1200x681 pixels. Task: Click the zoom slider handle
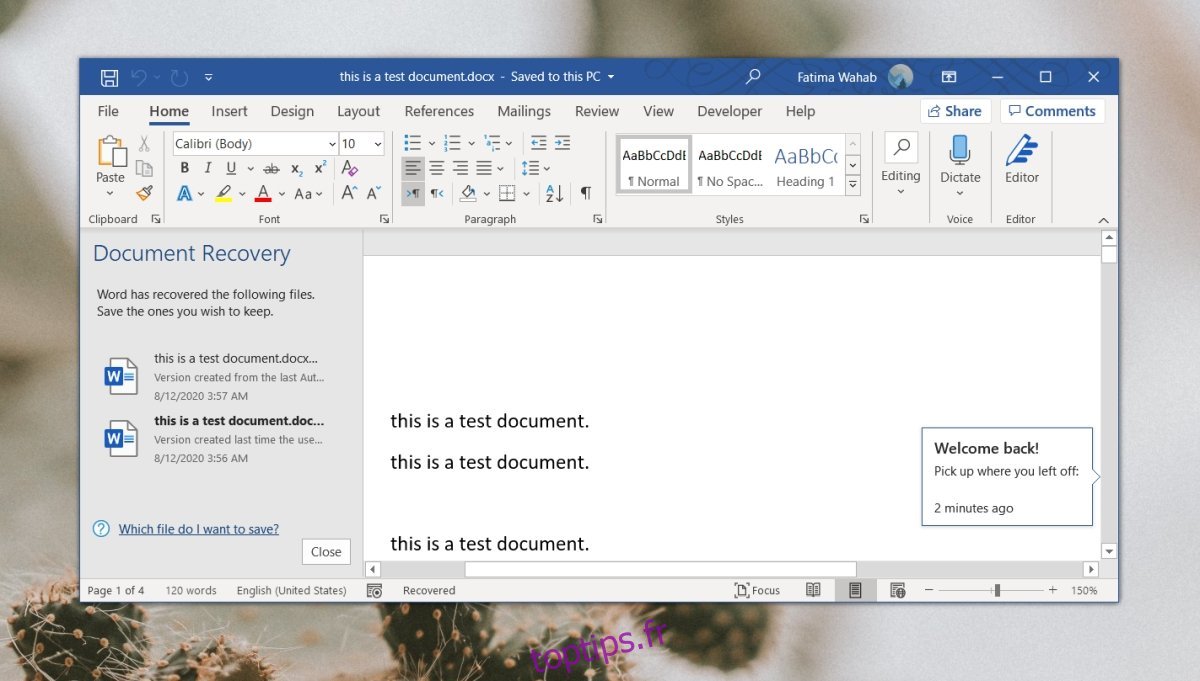pos(996,590)
